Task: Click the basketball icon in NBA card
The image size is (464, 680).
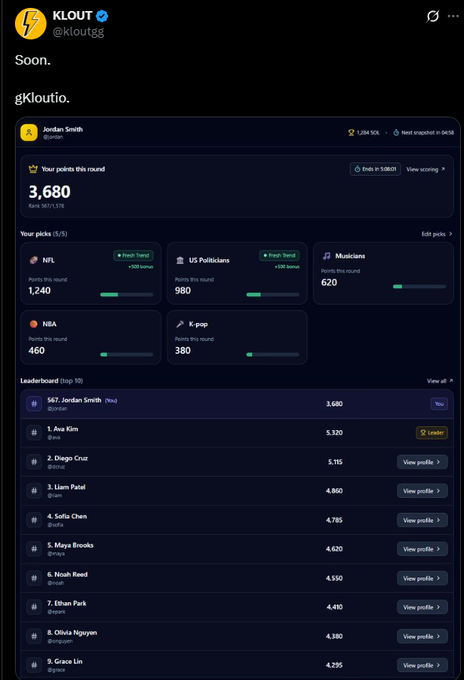Action: pos(33,324)
